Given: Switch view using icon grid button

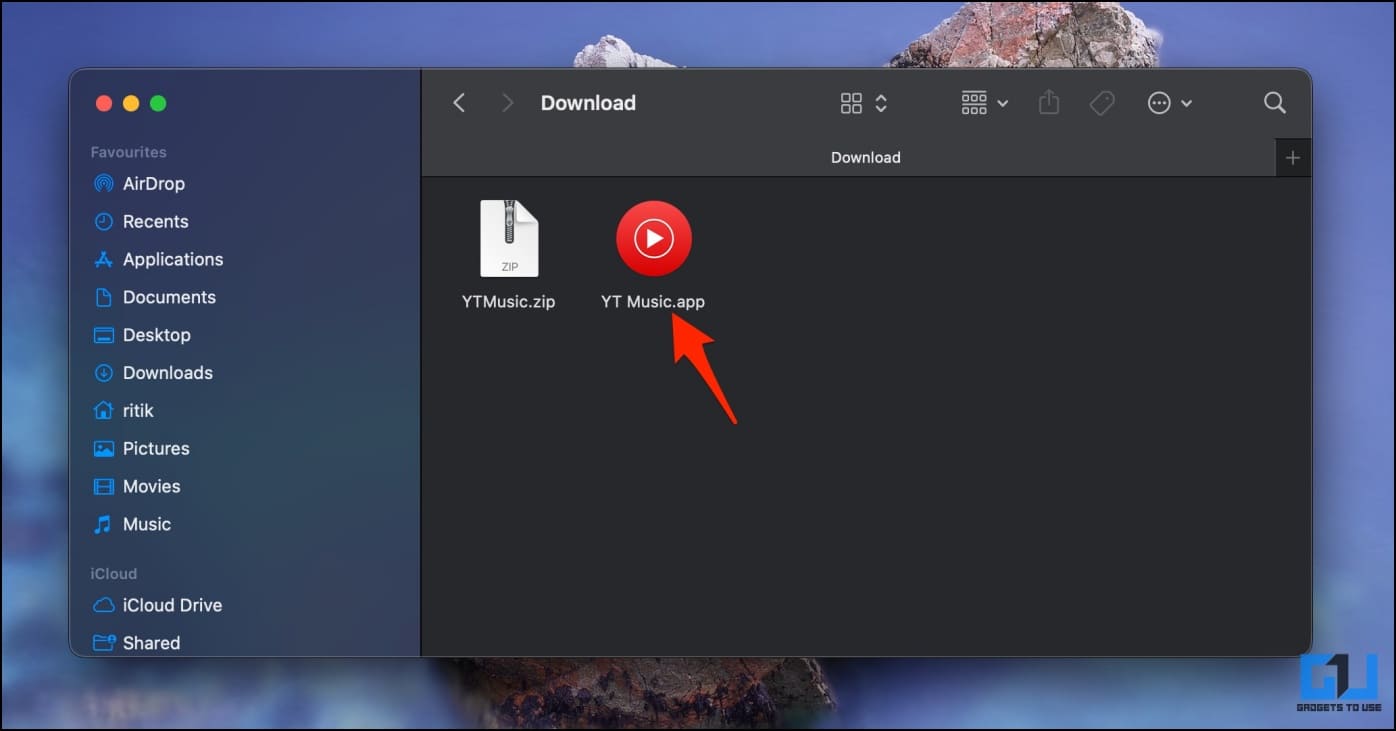Looking at the screenshot, I should coord(864,103).
